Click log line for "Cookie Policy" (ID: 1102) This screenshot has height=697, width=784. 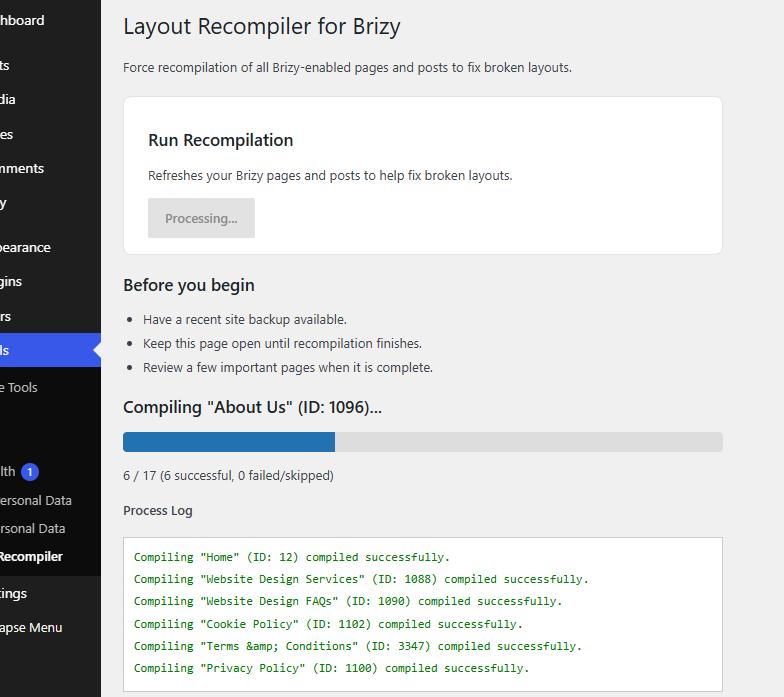pyautogui.click(x=328, y=624)
